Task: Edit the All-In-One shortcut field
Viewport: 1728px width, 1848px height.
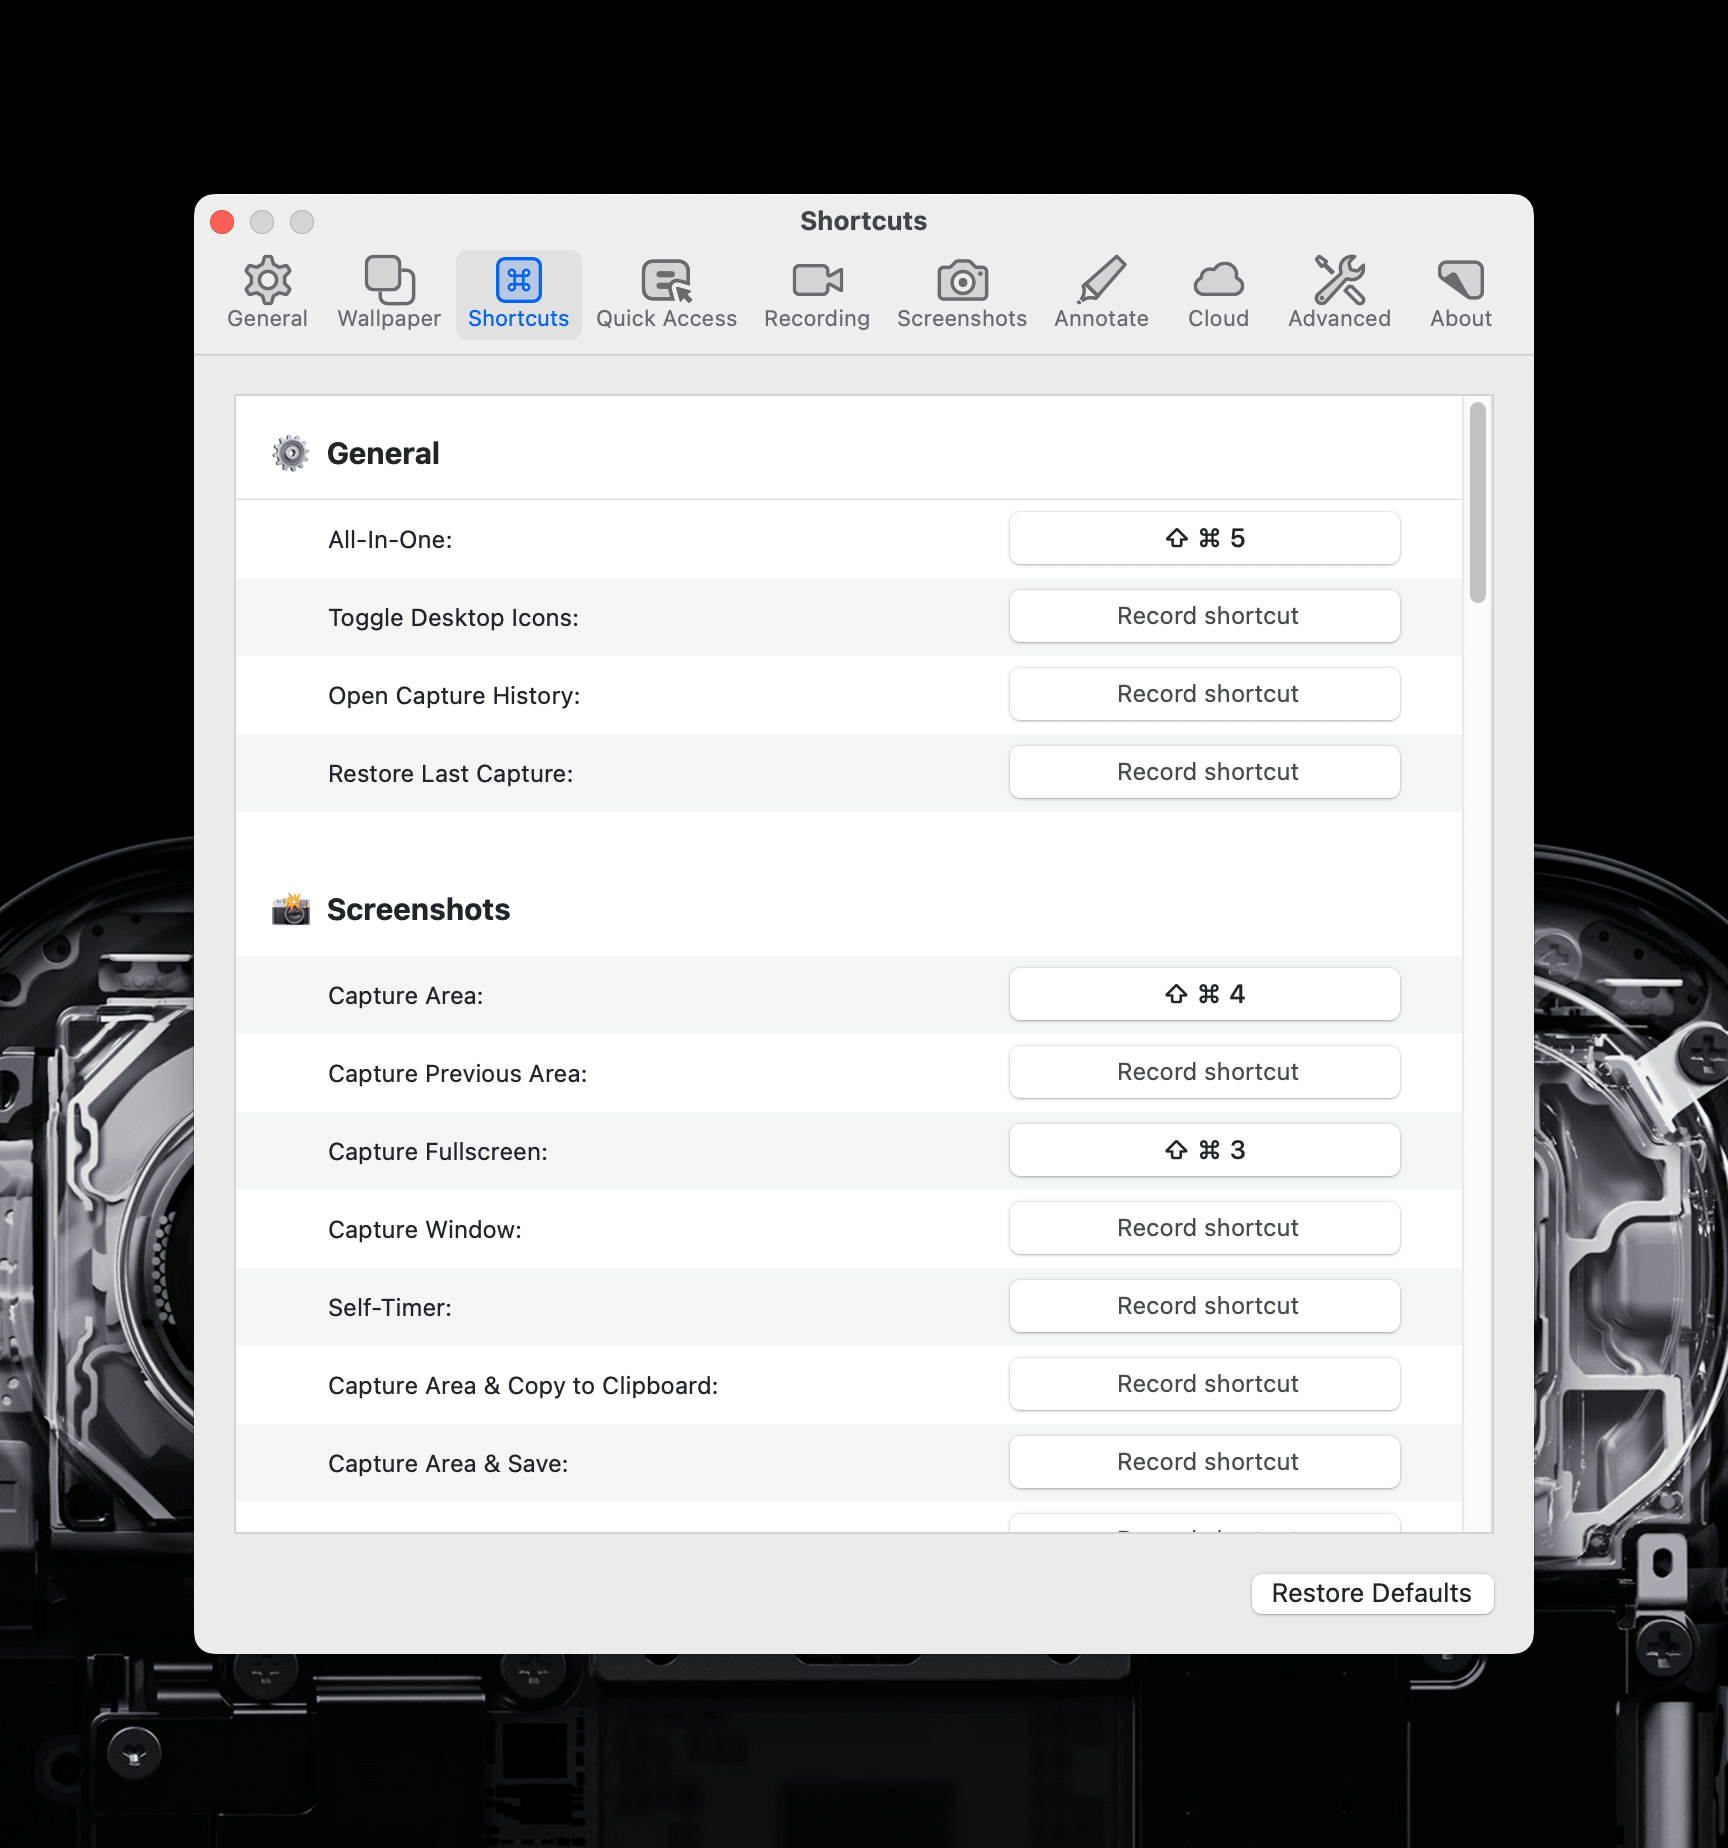Action: (x=1204, y=538)
